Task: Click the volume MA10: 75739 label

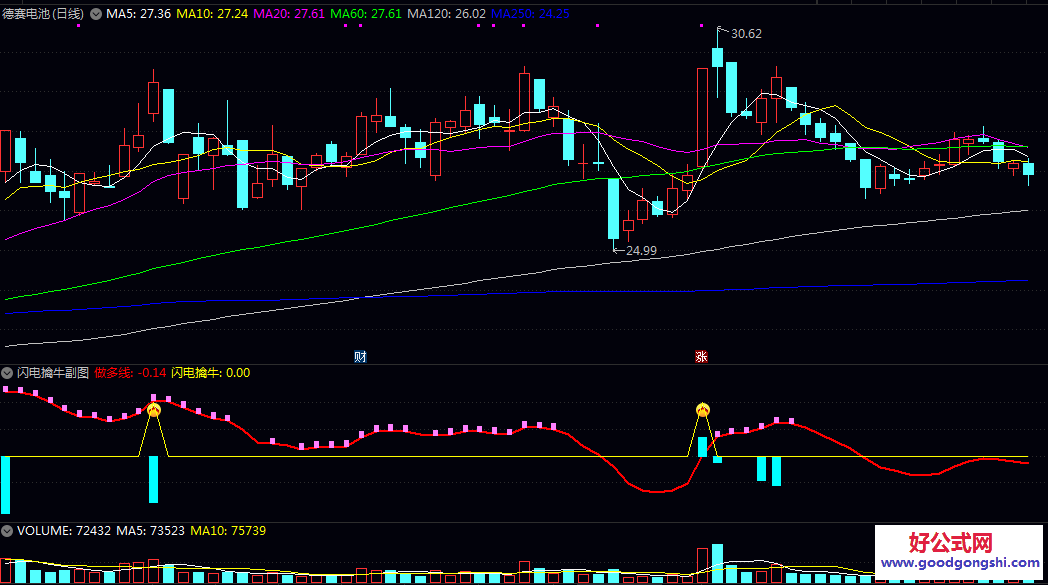Action: (x=228, y=531)
